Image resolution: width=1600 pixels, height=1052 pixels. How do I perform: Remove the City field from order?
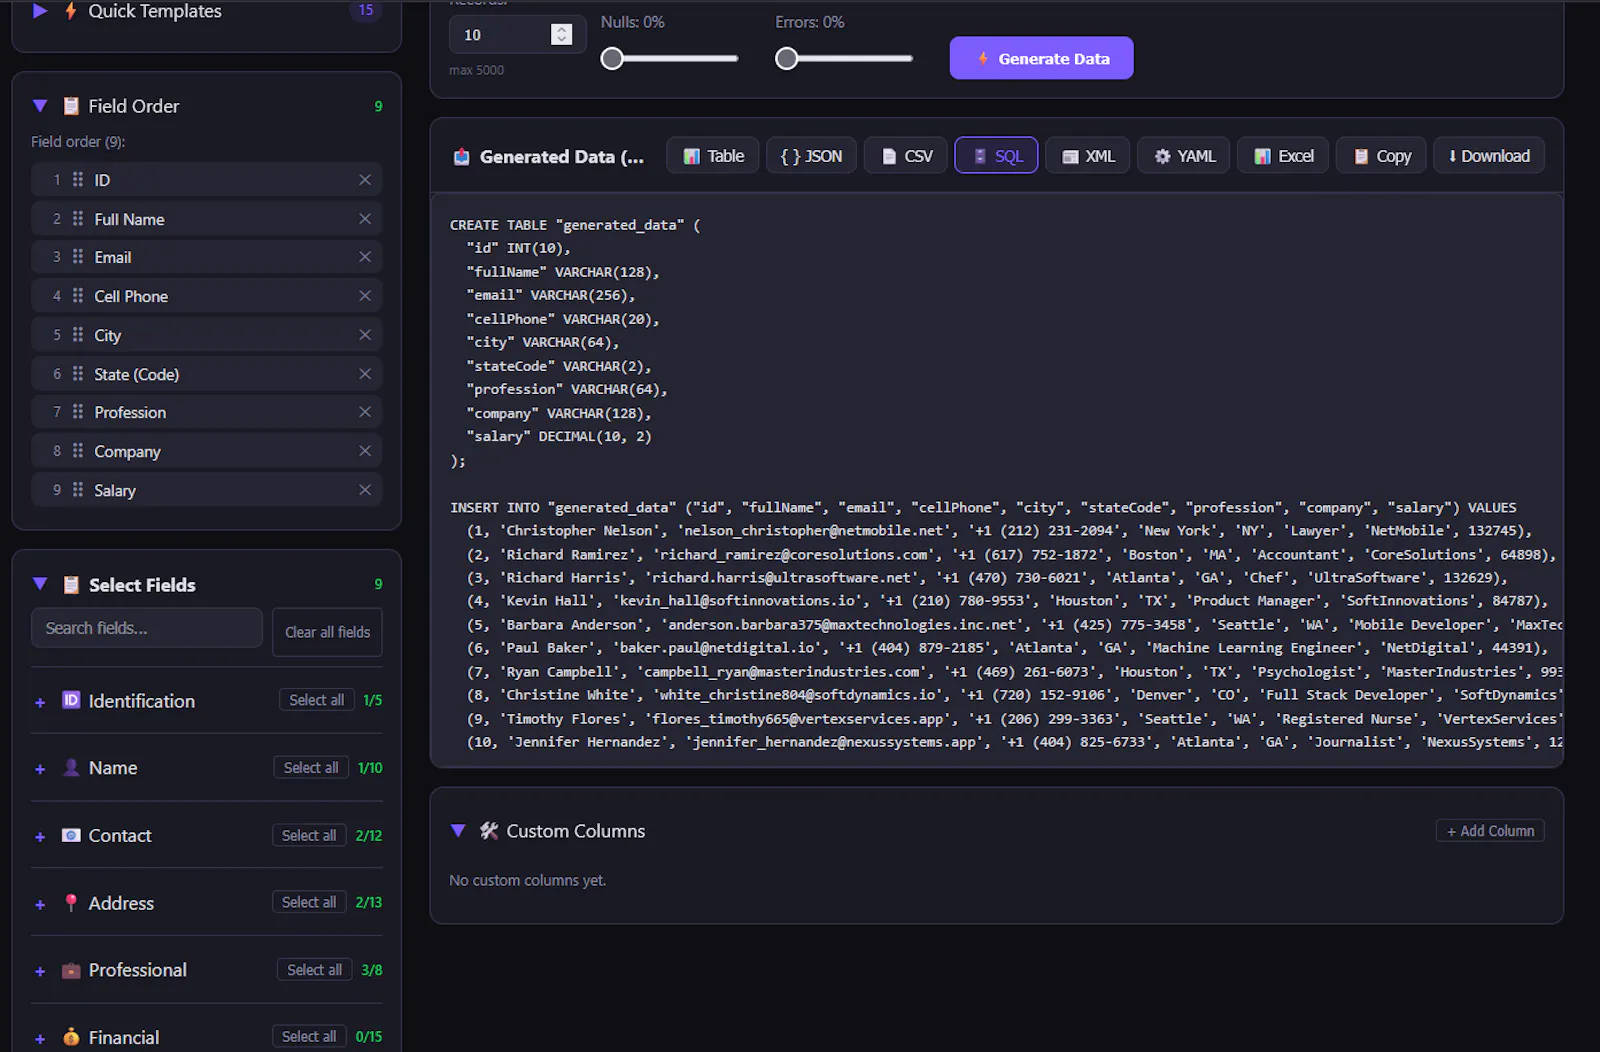365,335
